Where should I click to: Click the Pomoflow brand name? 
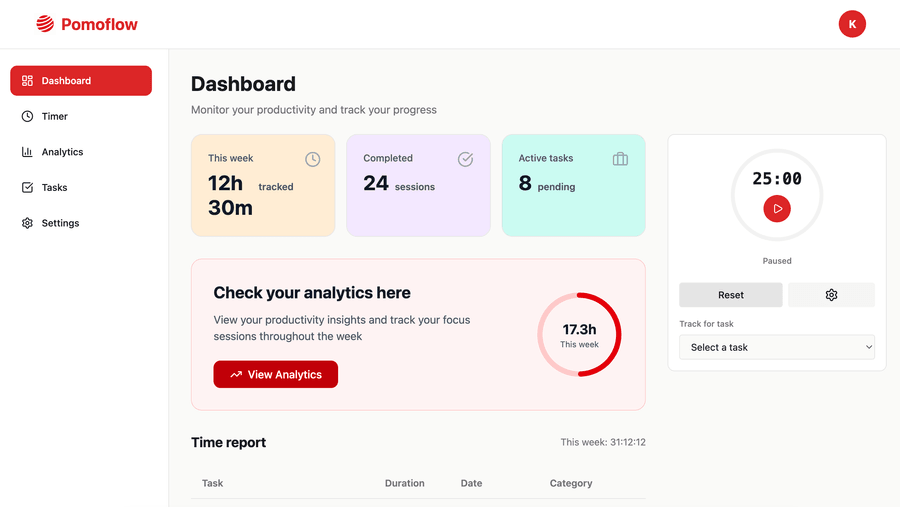pyautogui.click(x=99, y=24)
